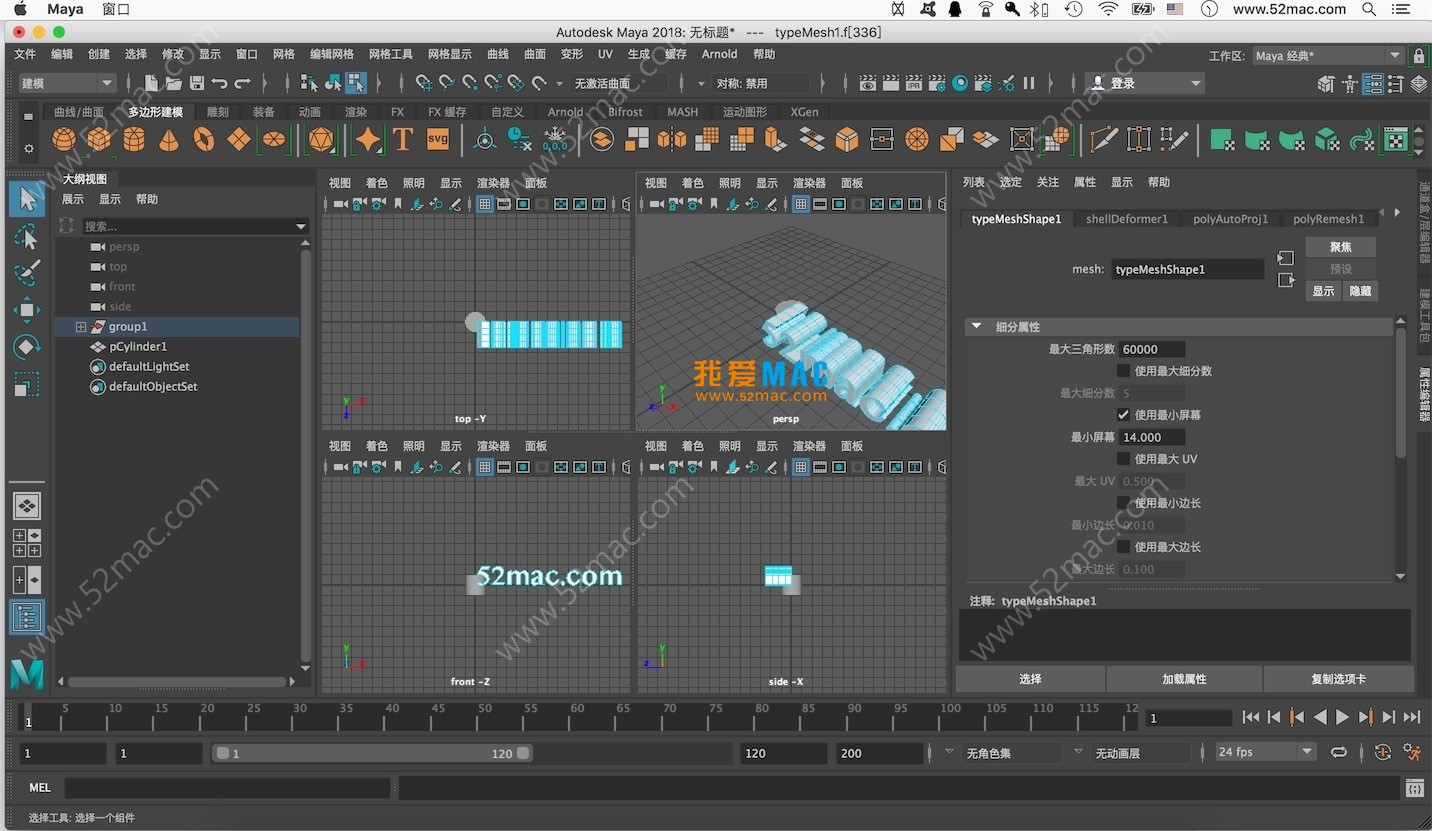1432x831 pixels.
Task: Click the Outliner horizontal scrollbar
Action: point(177,682)
